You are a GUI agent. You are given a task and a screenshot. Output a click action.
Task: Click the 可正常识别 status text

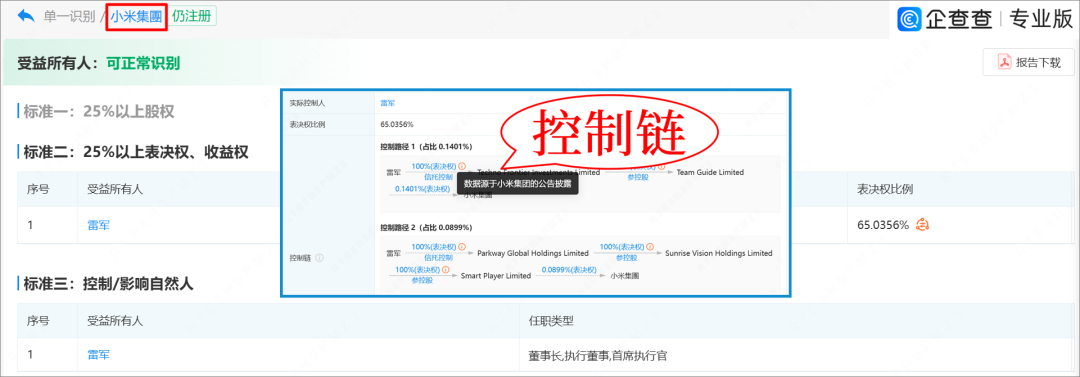click(143, 63)
